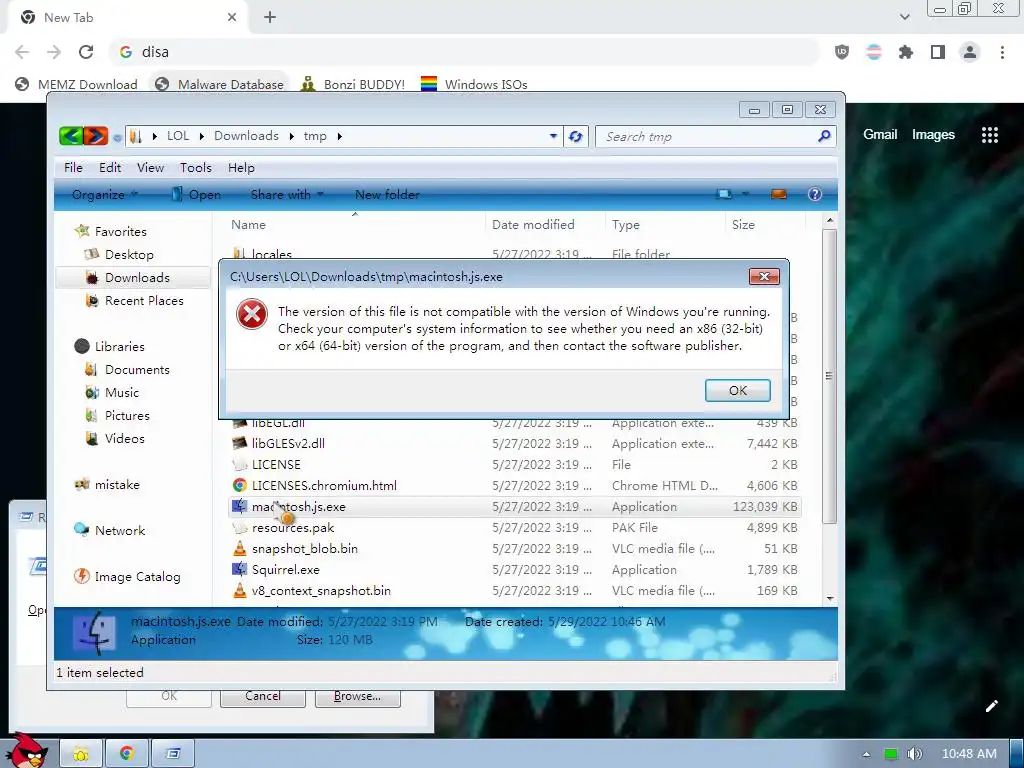Click the customize pencil icon on New Tab
Image resolution: width=1024 pixels, height=768 pixels.
(991, 706)
